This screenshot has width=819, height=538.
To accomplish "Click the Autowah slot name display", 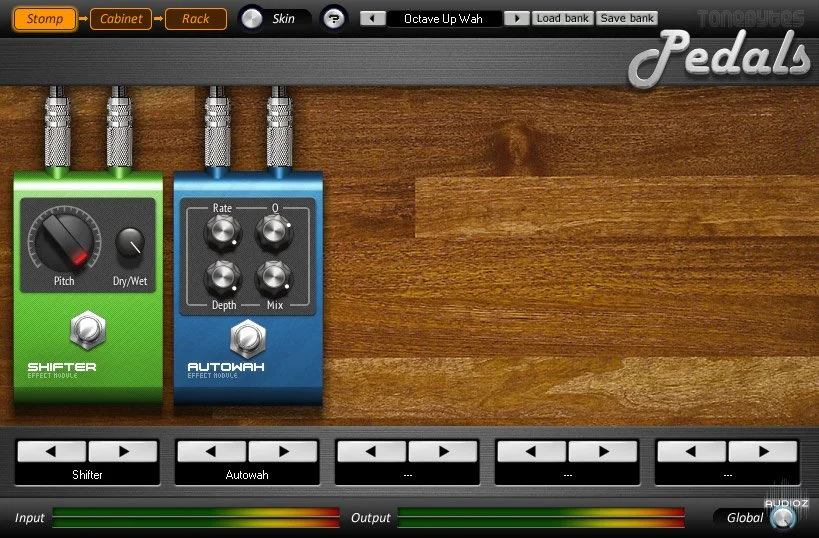I will point(247,475).
